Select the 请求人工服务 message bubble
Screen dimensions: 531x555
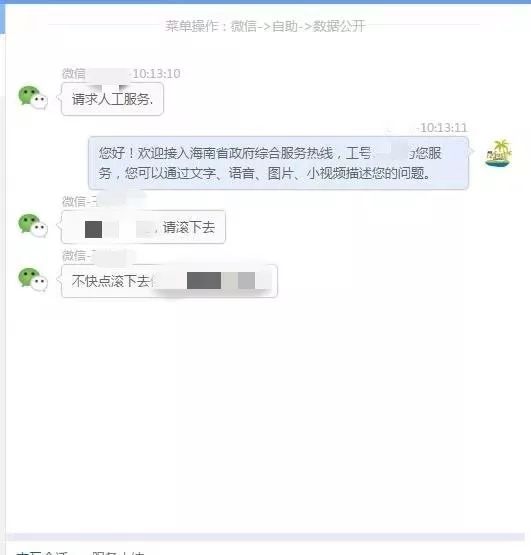[x=112, y=99]
